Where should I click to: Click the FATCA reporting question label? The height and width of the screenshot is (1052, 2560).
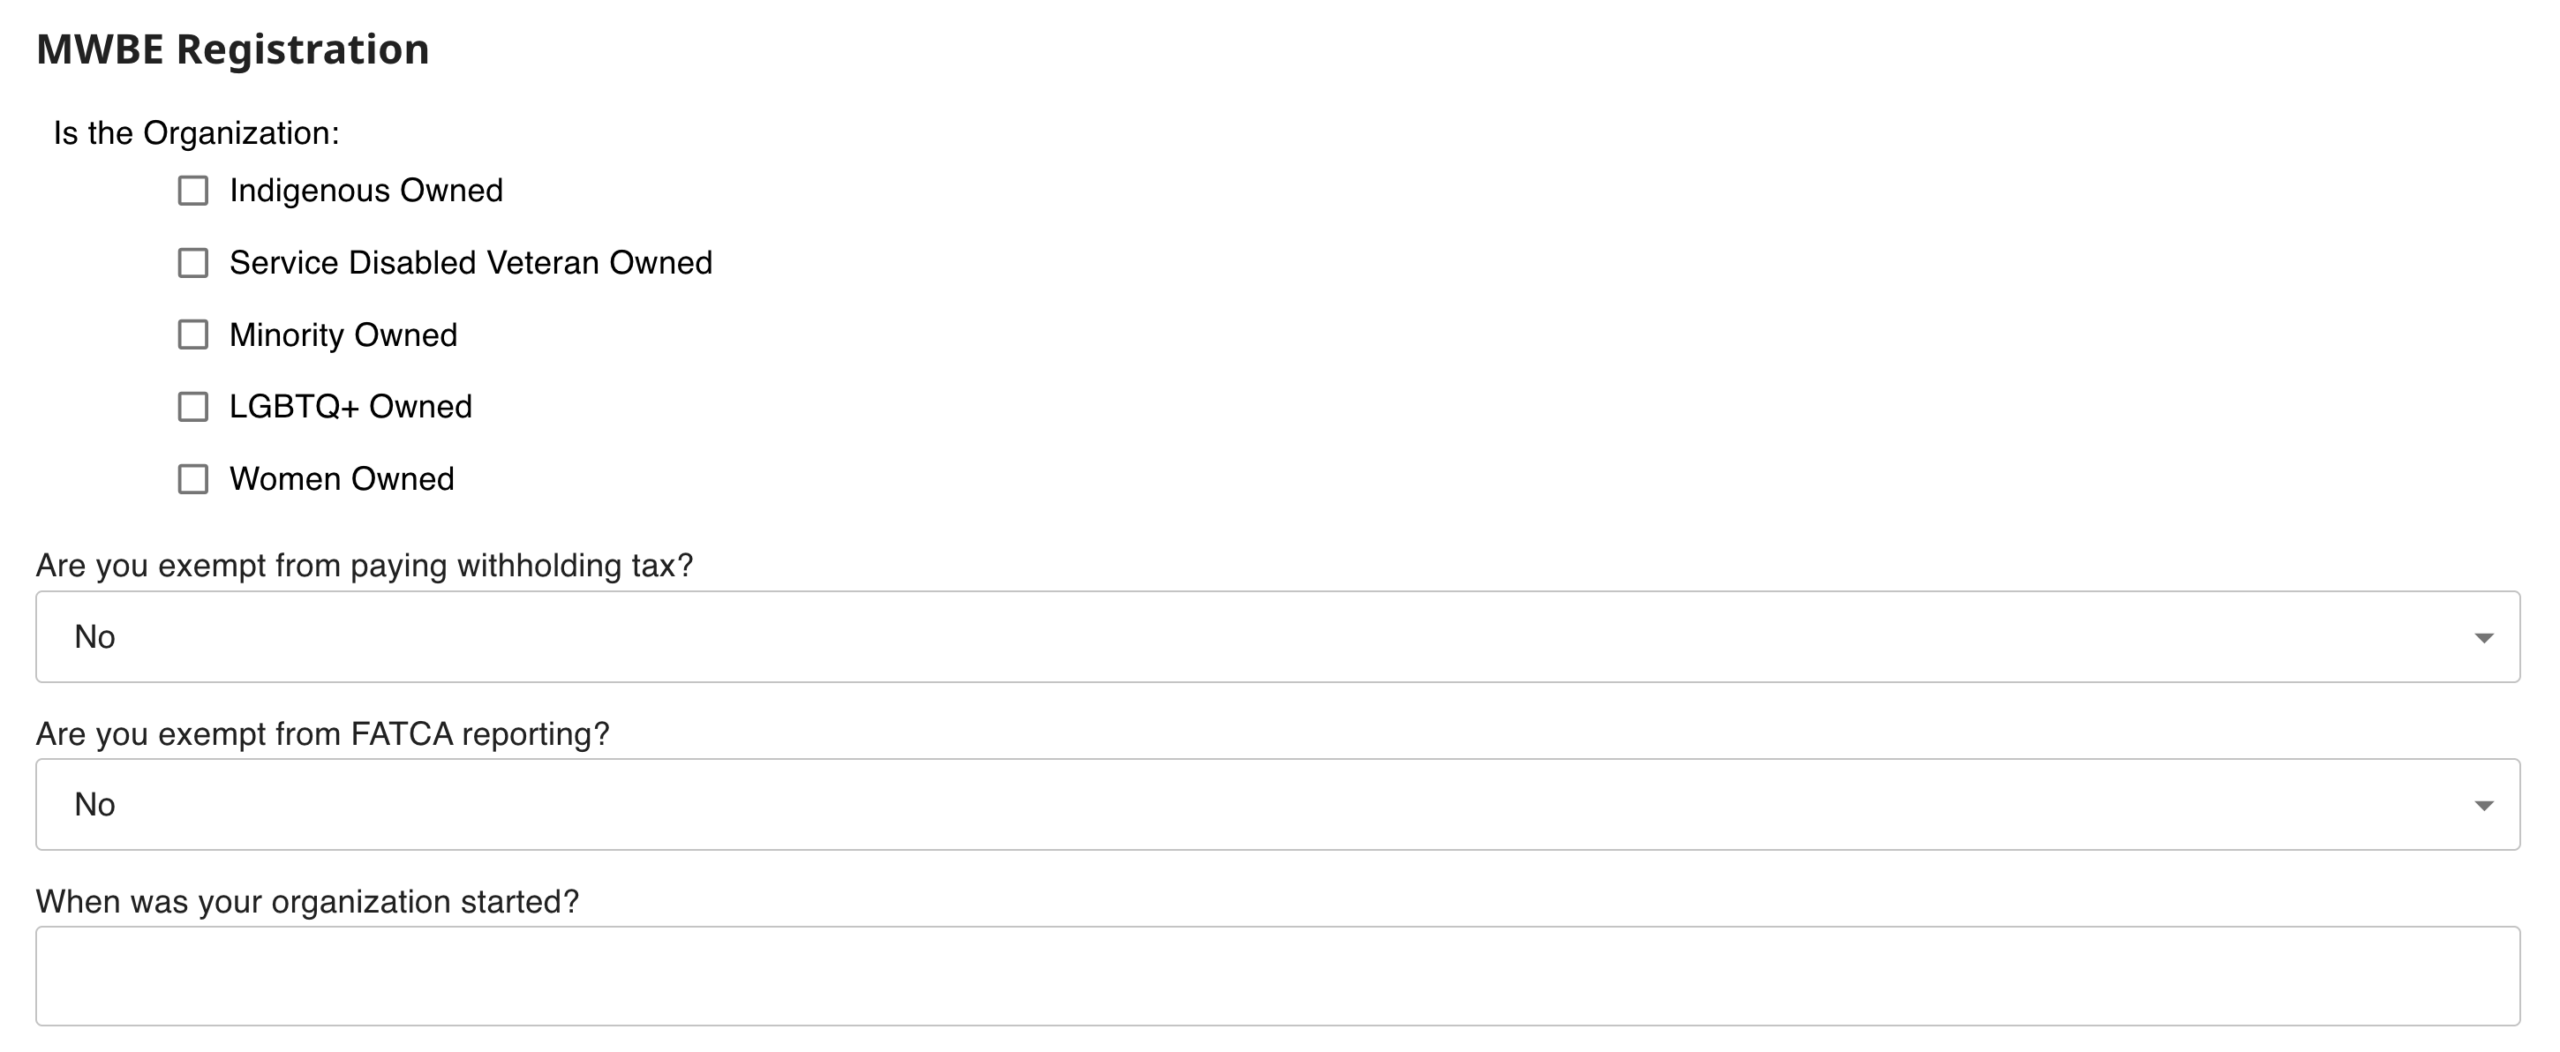click(322, 734)
